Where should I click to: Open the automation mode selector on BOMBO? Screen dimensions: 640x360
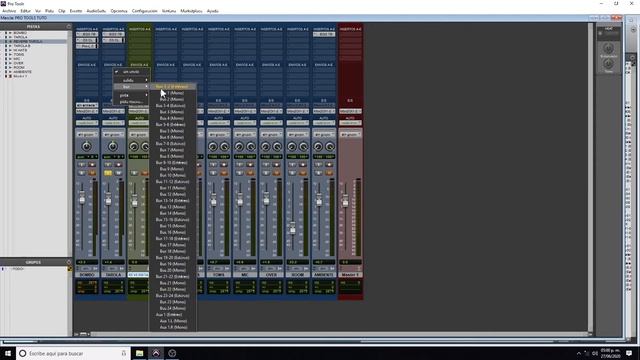[87, 123]
